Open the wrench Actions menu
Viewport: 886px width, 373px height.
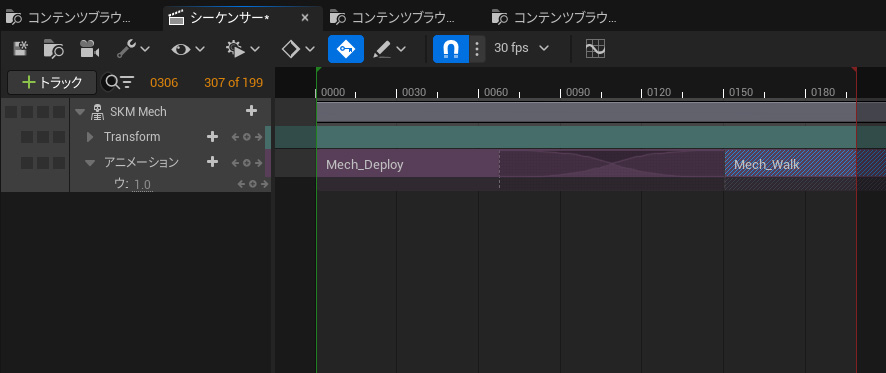[133, 49]
